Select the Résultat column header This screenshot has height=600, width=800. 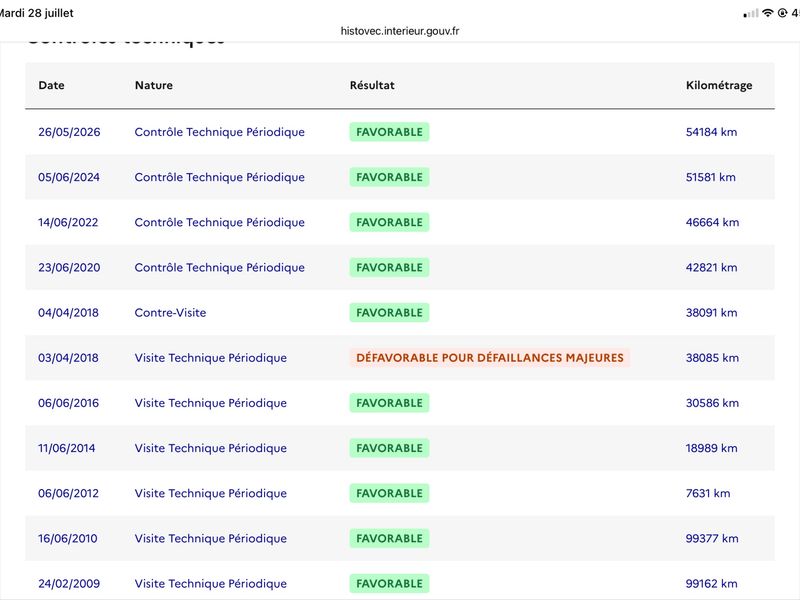pos(372,85)
